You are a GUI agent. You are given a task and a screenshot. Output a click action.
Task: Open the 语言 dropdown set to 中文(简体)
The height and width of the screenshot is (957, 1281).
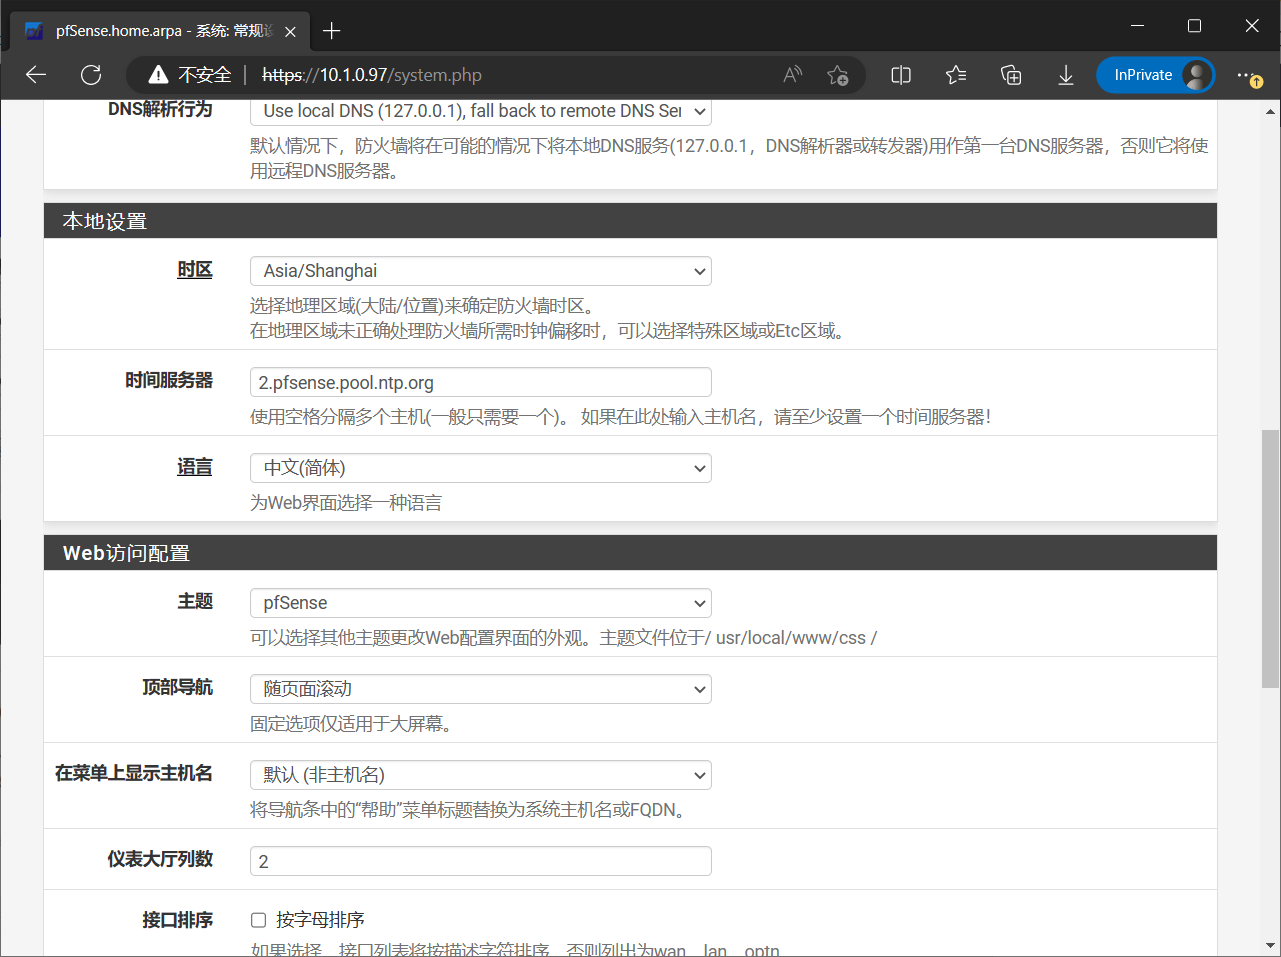tap(480, 467)
